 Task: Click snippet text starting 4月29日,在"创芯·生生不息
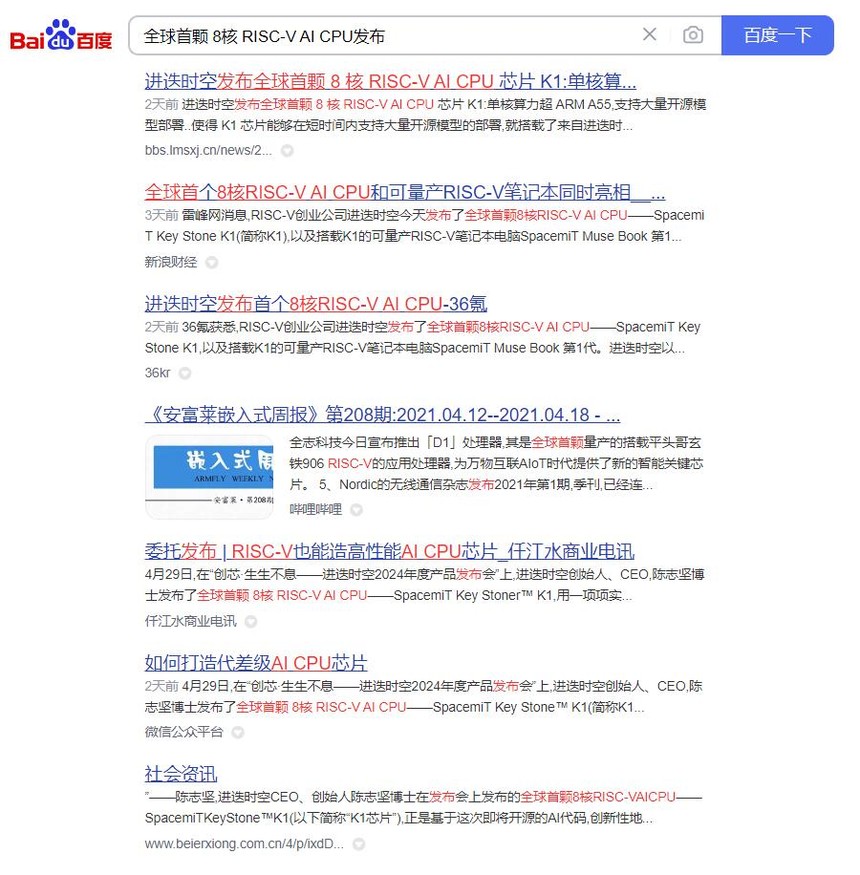(424, 585)
